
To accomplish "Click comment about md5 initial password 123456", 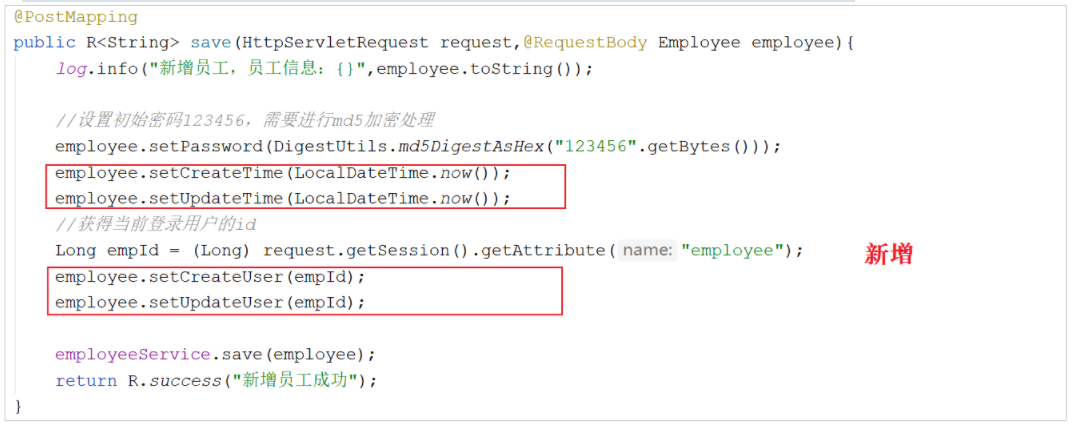I will point(244,121).
